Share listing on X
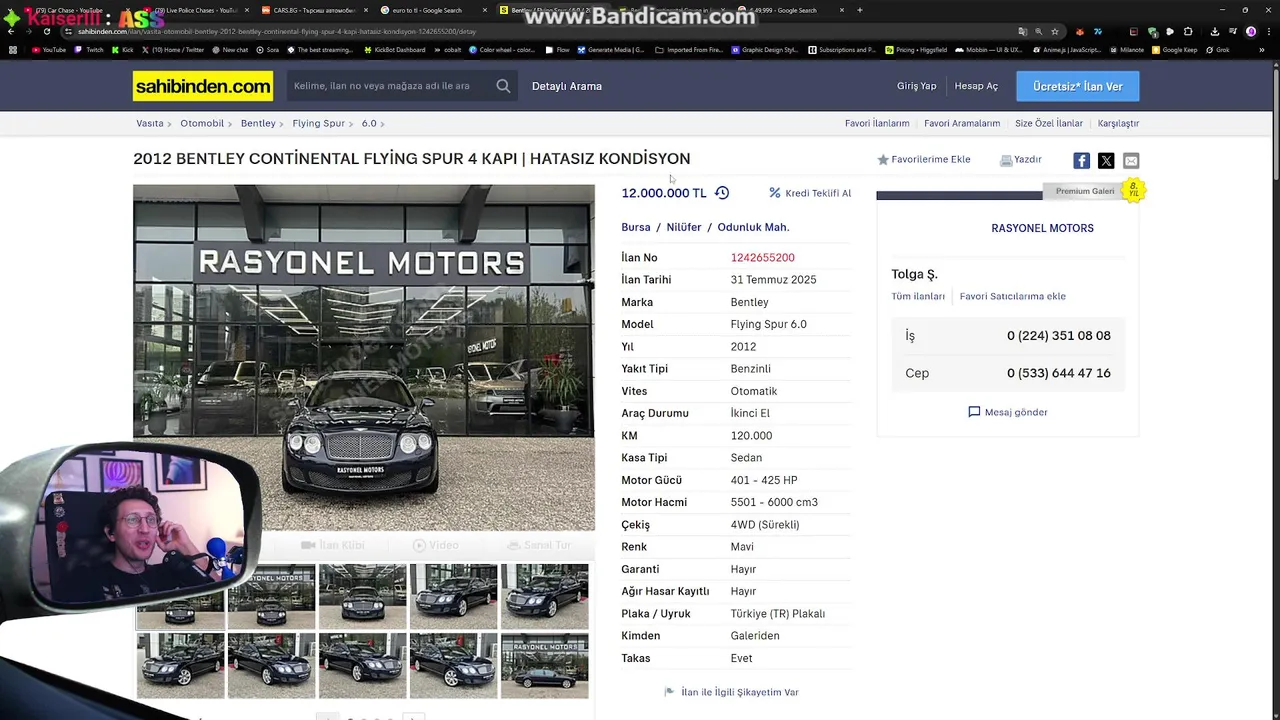This screenshot has height=720, width=1280. pos(1106,161)
